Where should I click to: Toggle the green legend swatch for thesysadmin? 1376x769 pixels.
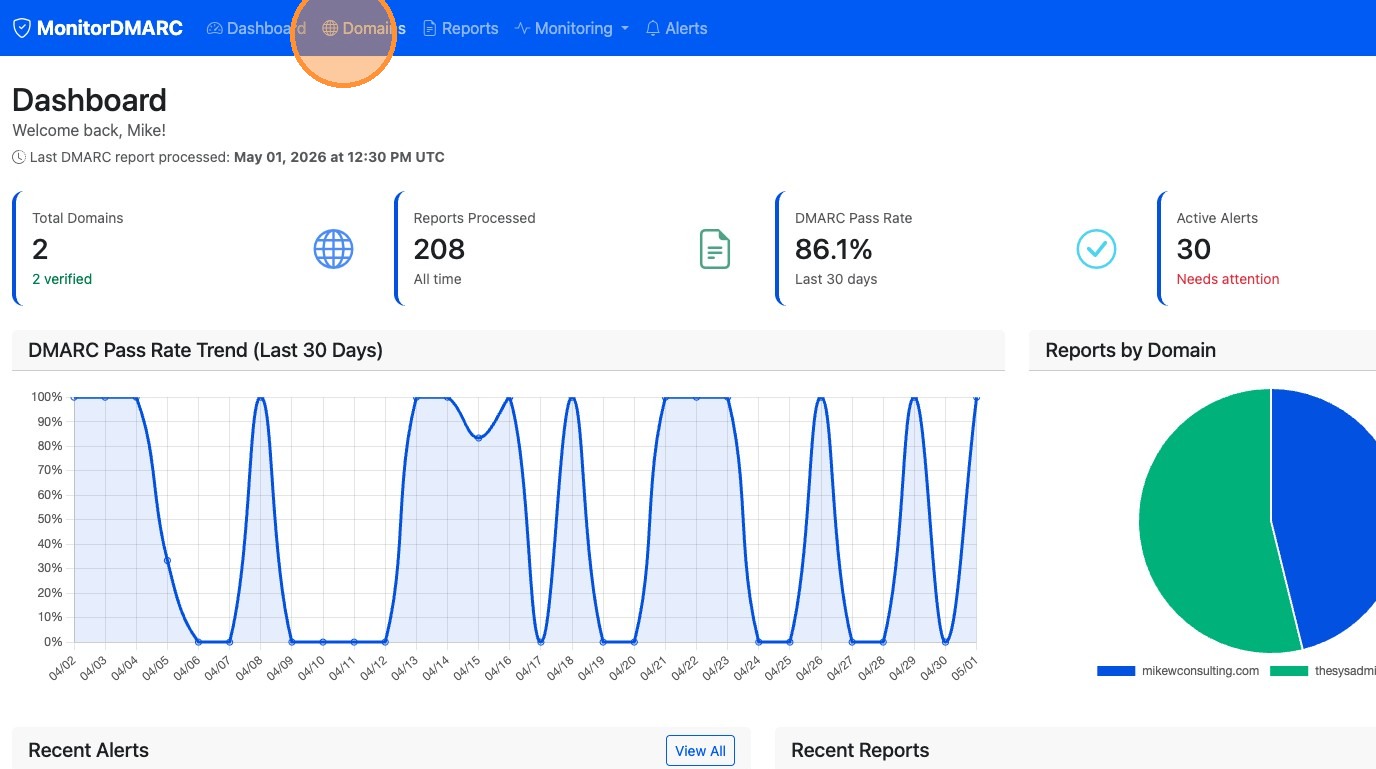pos(1289,671)
